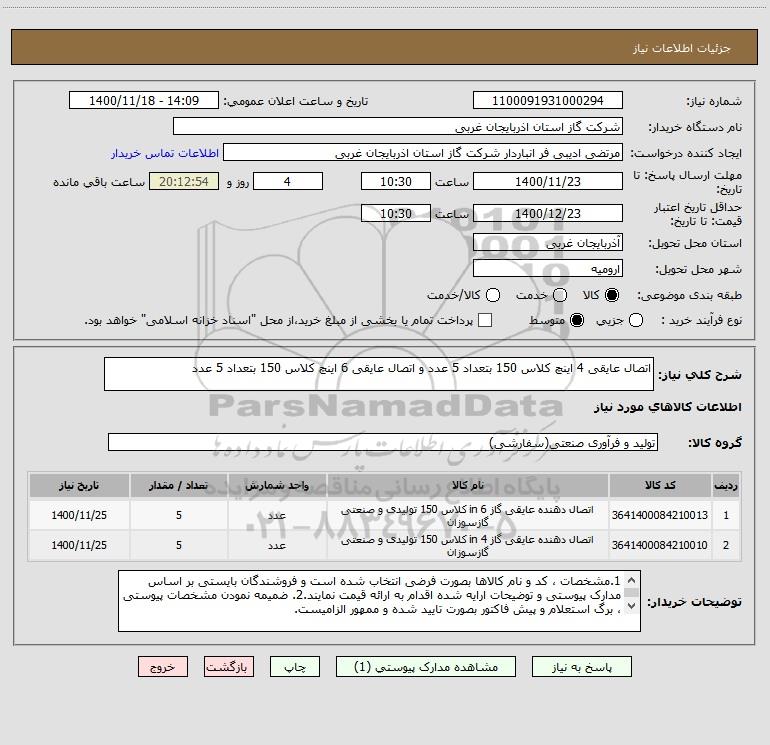Screen dimensions: 770x745
Task: Click the پاسخ به نیاز button
Action: pyautogui.click(x=581, y=667)
